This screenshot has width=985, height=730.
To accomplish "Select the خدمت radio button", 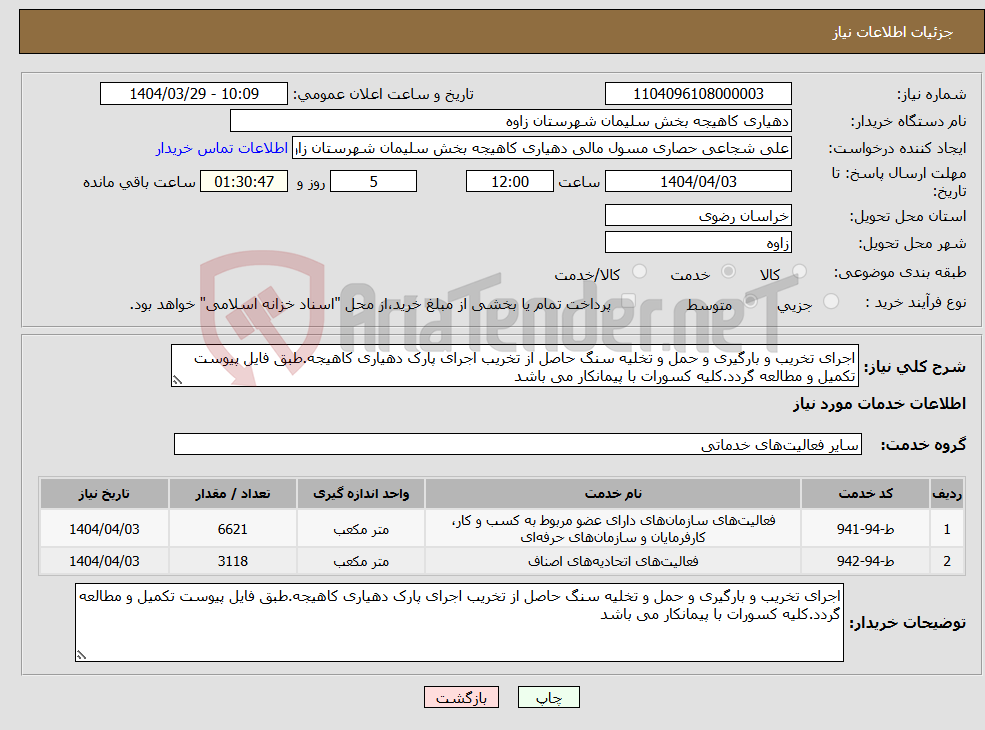I will [x=728, y=271].
